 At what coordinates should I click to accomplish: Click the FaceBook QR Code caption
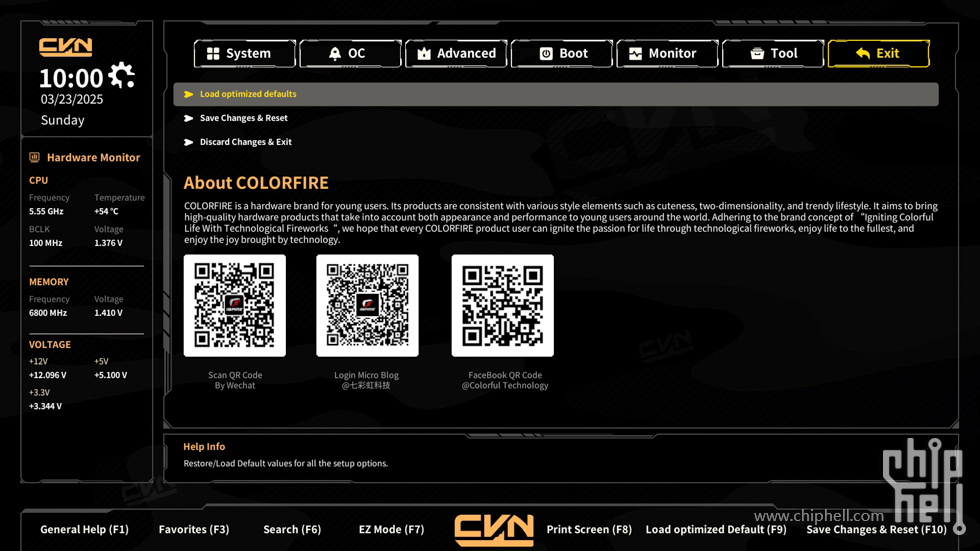[505, 380]
